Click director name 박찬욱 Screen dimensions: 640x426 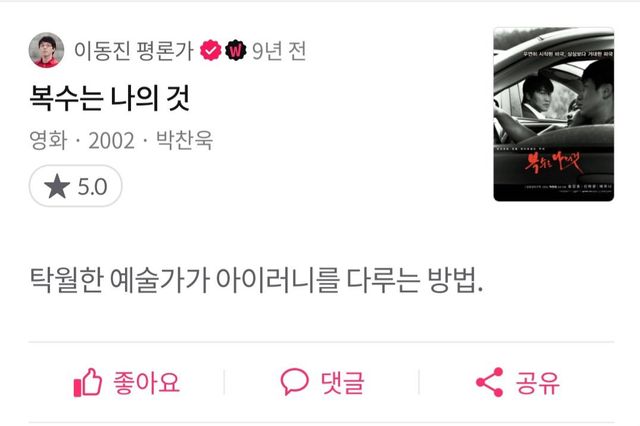pos(184,140)
